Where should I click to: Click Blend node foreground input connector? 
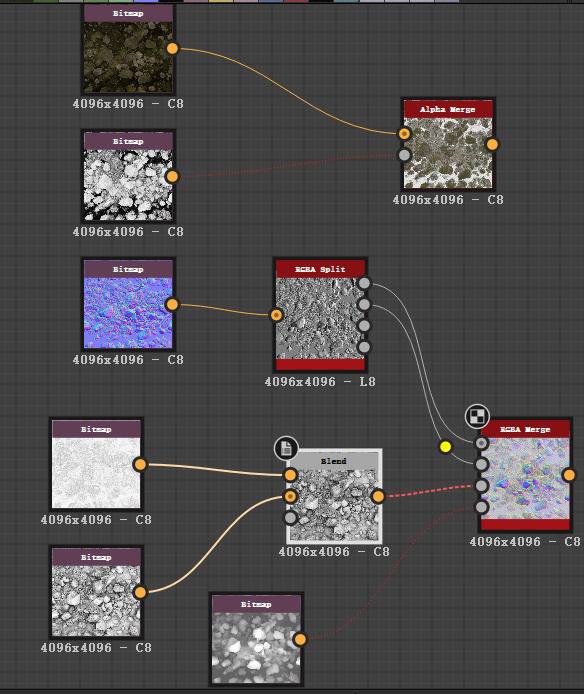(290, 475)
